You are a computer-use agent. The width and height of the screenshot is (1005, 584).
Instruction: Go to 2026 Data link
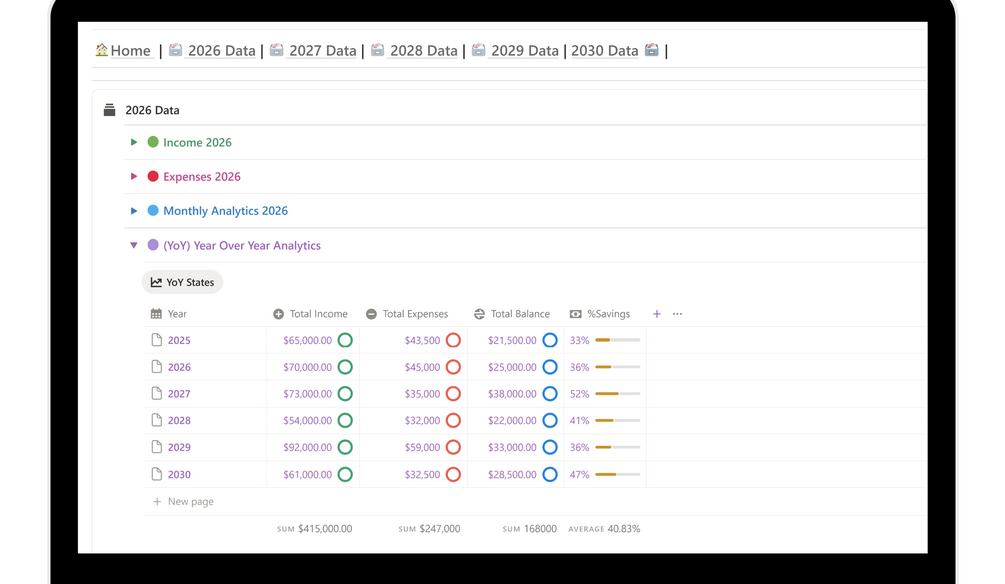coord(221,51)
